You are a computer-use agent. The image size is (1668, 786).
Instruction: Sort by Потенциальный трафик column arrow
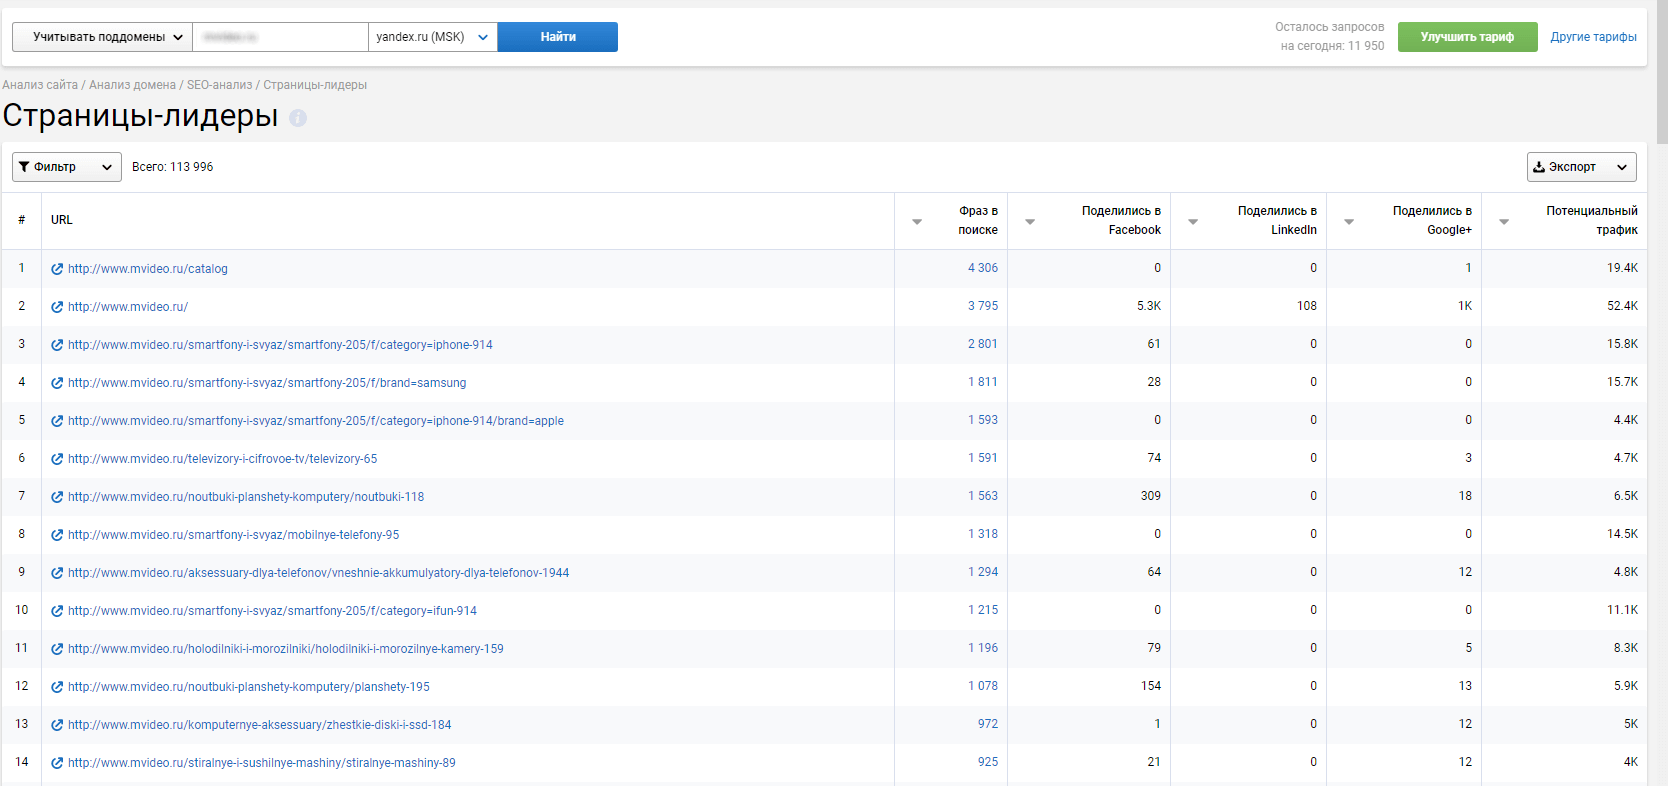click(1504, 221)
